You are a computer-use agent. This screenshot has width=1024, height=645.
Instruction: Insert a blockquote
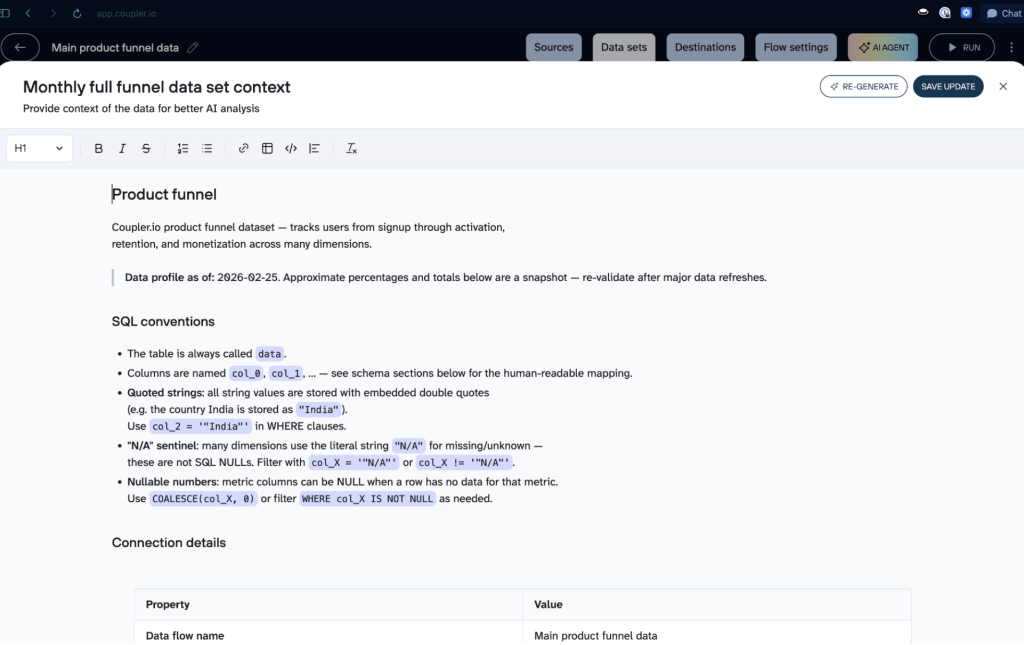[x=314, y=148]
